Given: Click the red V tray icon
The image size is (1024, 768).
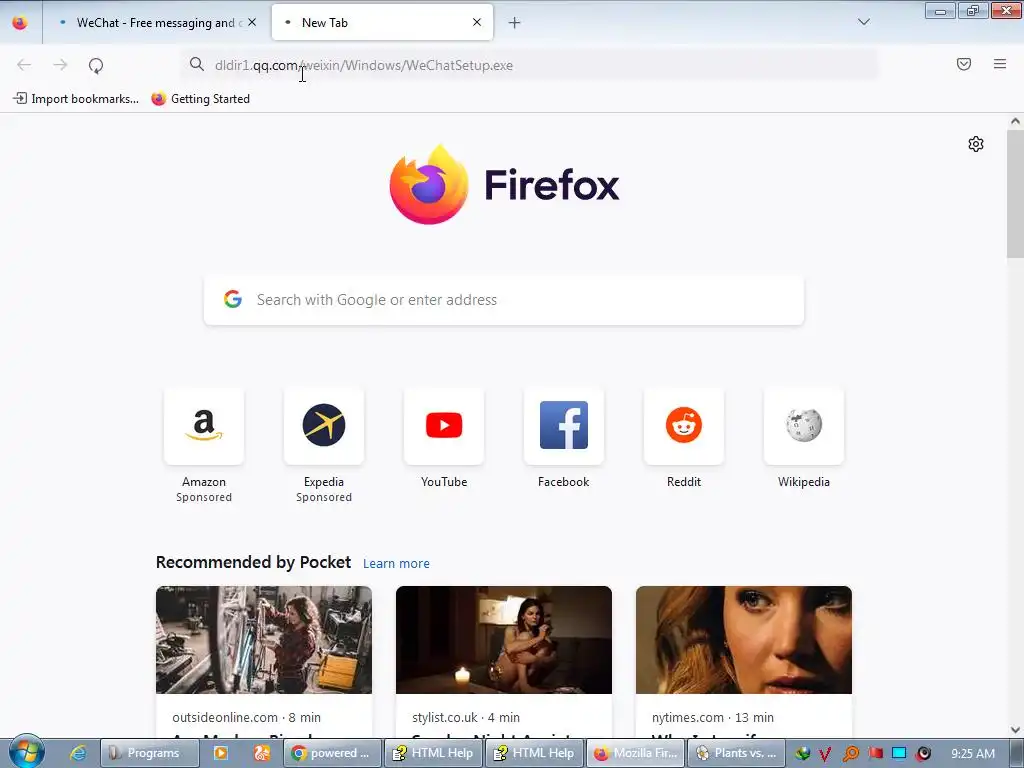Looking at the screenshot, I should (x=825, y=754).
